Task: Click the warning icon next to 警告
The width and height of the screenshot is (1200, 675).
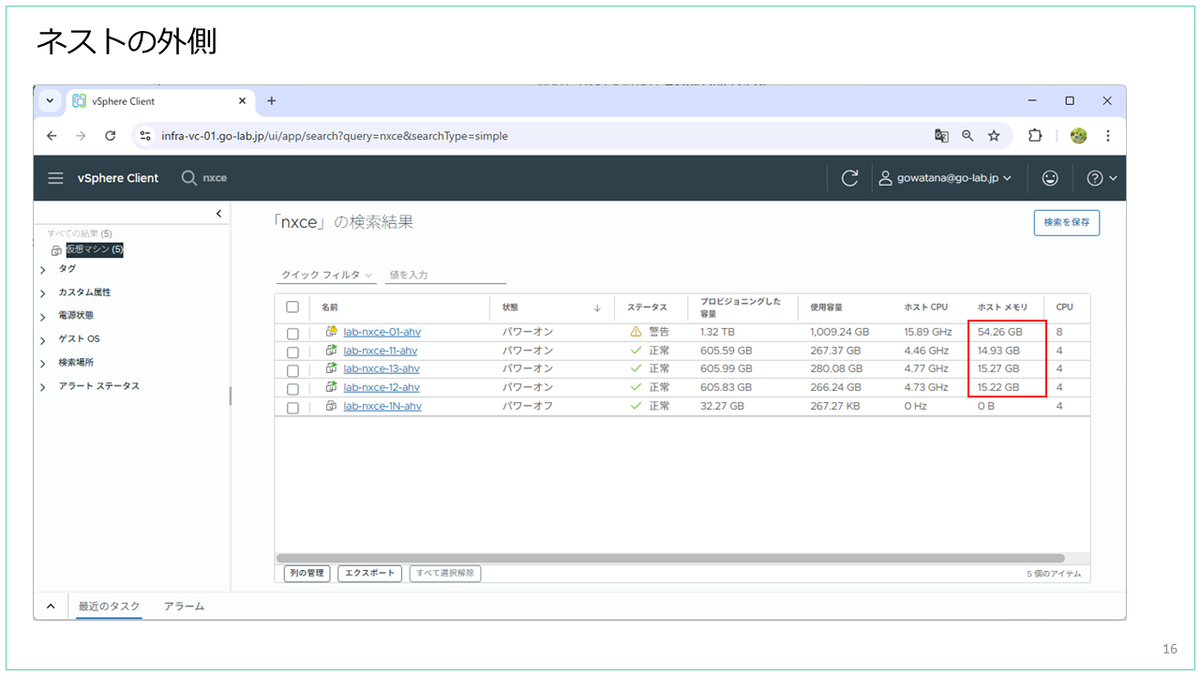Action: click(635, 331)
